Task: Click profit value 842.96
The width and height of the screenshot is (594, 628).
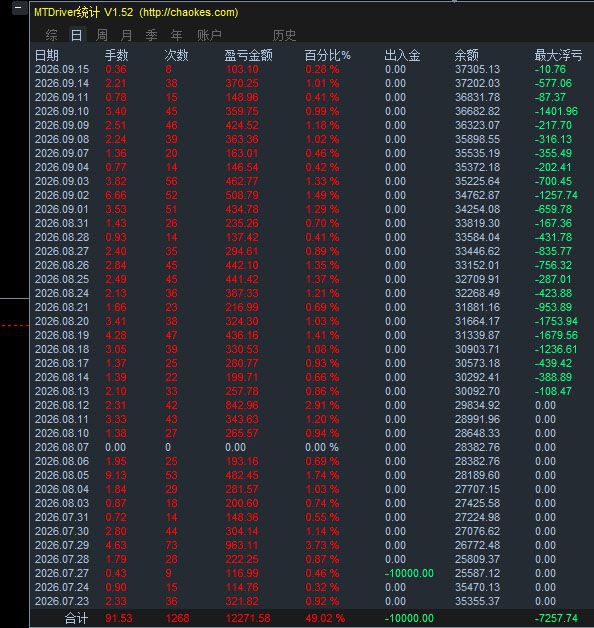Action: [242, 405]
